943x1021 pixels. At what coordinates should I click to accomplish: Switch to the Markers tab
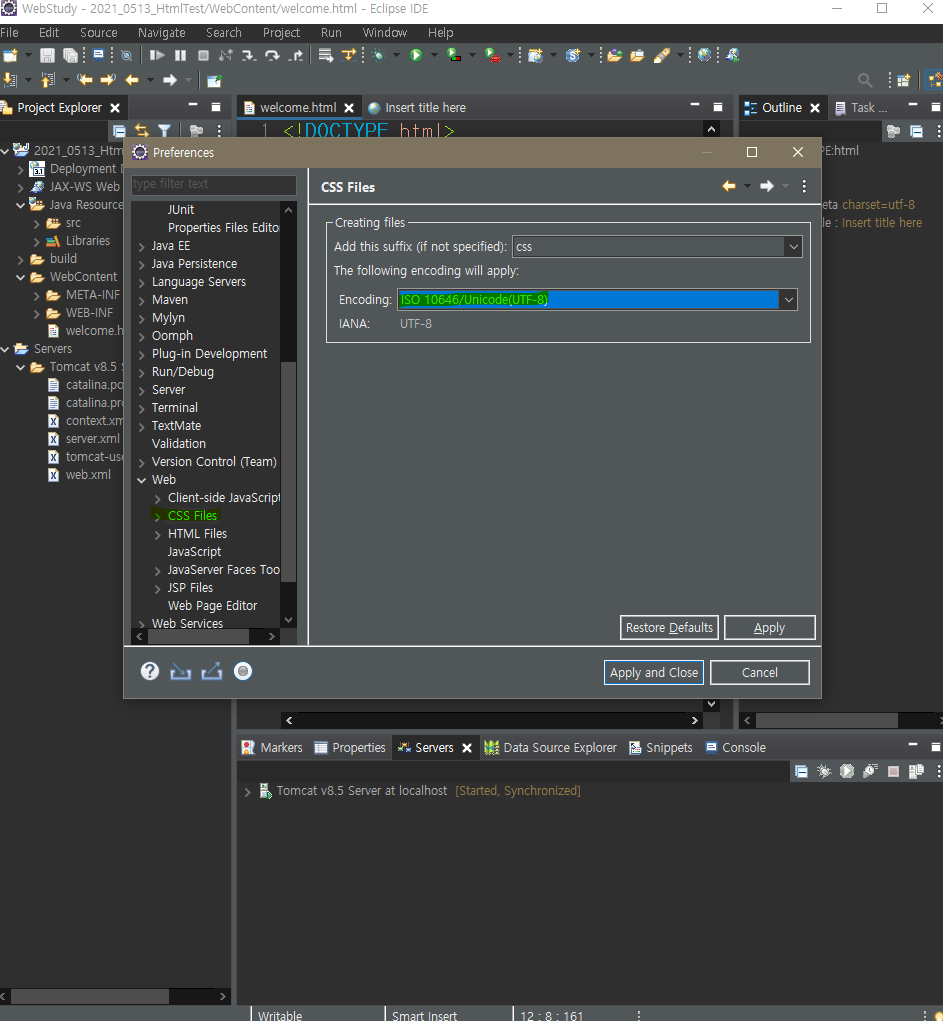click(x=272, y=748)
